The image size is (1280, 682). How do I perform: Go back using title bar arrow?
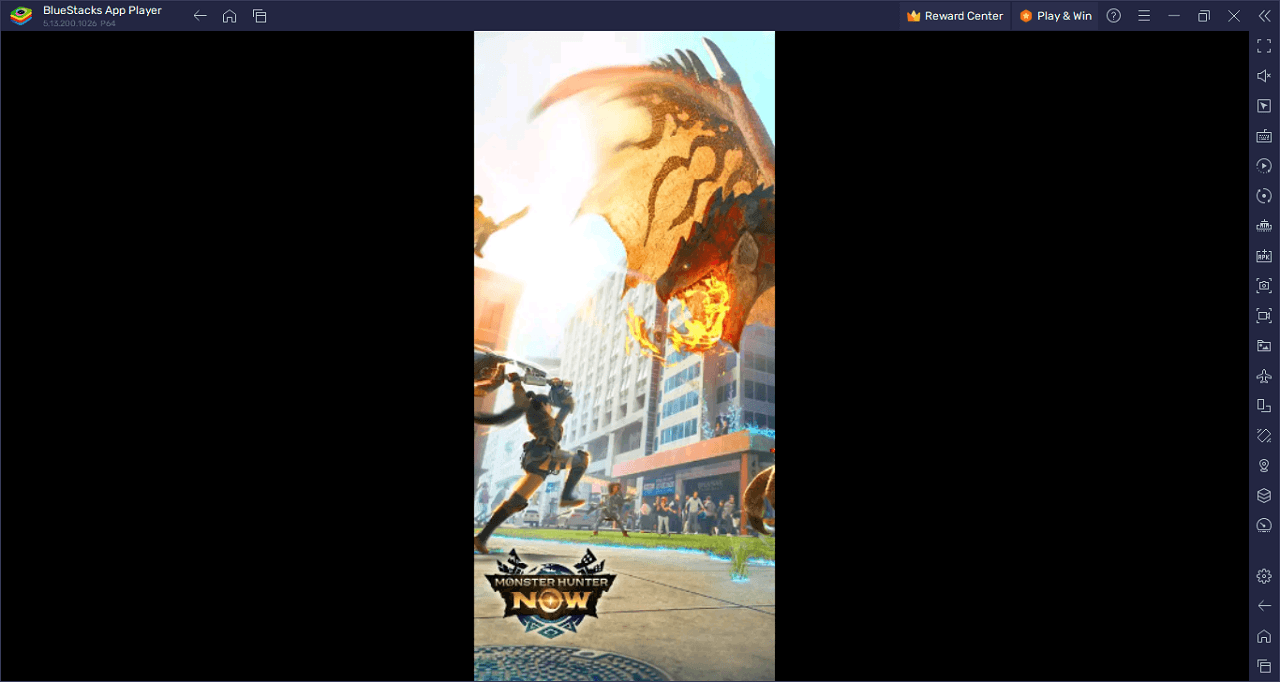(200, 16)
